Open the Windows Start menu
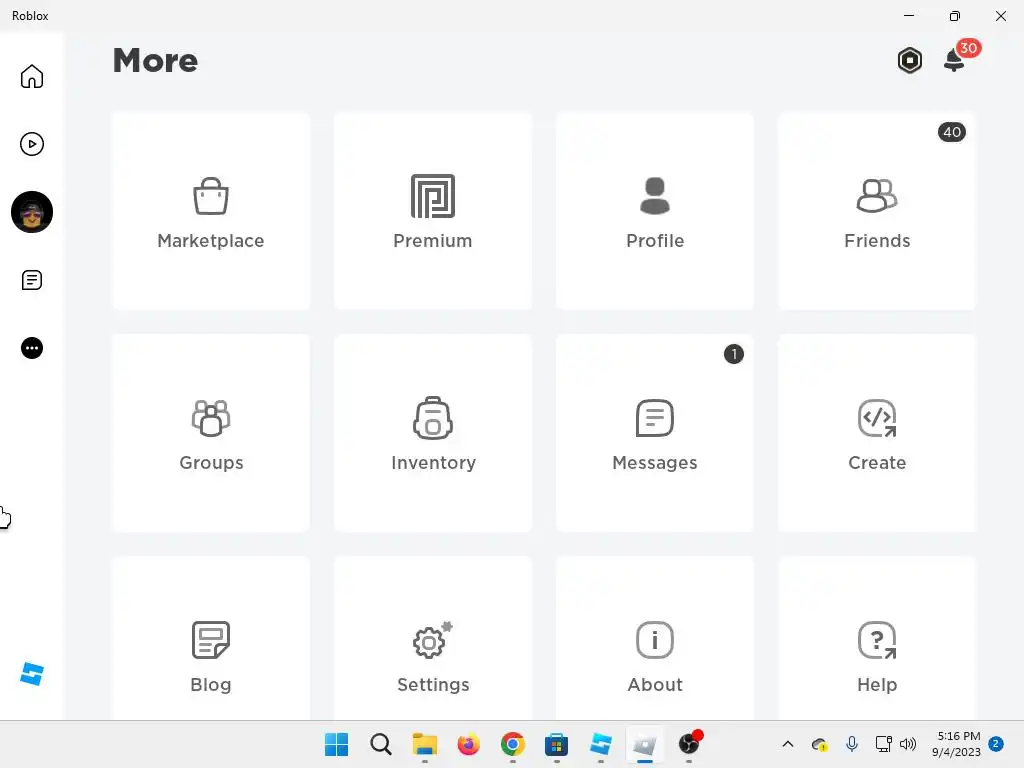The width and height of the screenshot is (1024, 768). tap(336, 744)
